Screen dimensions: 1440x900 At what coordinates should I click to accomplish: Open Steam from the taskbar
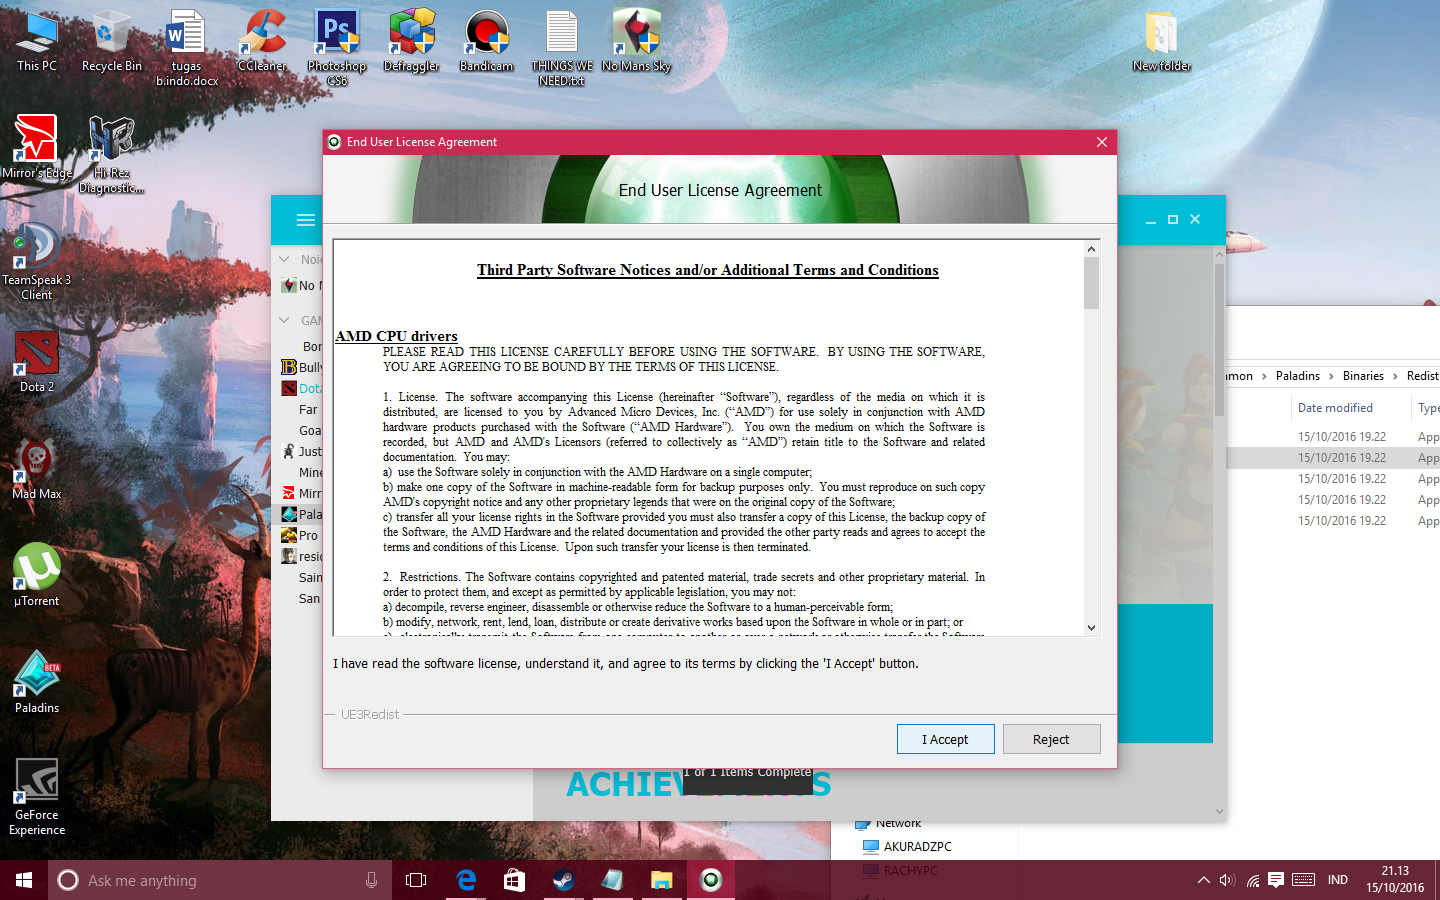click(563, 880)
